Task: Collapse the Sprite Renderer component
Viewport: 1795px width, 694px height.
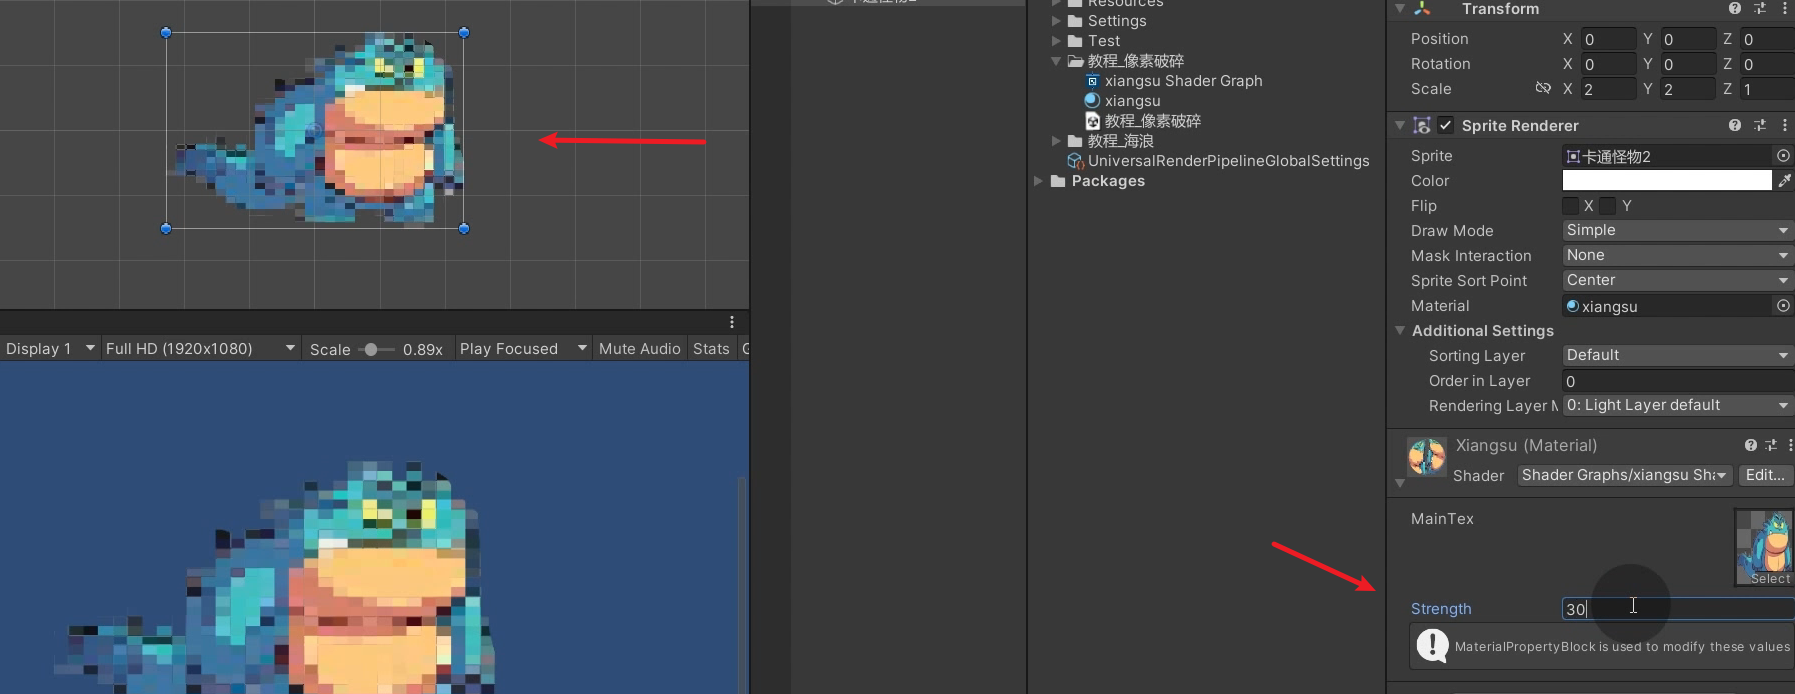Action: point(1400,125)
